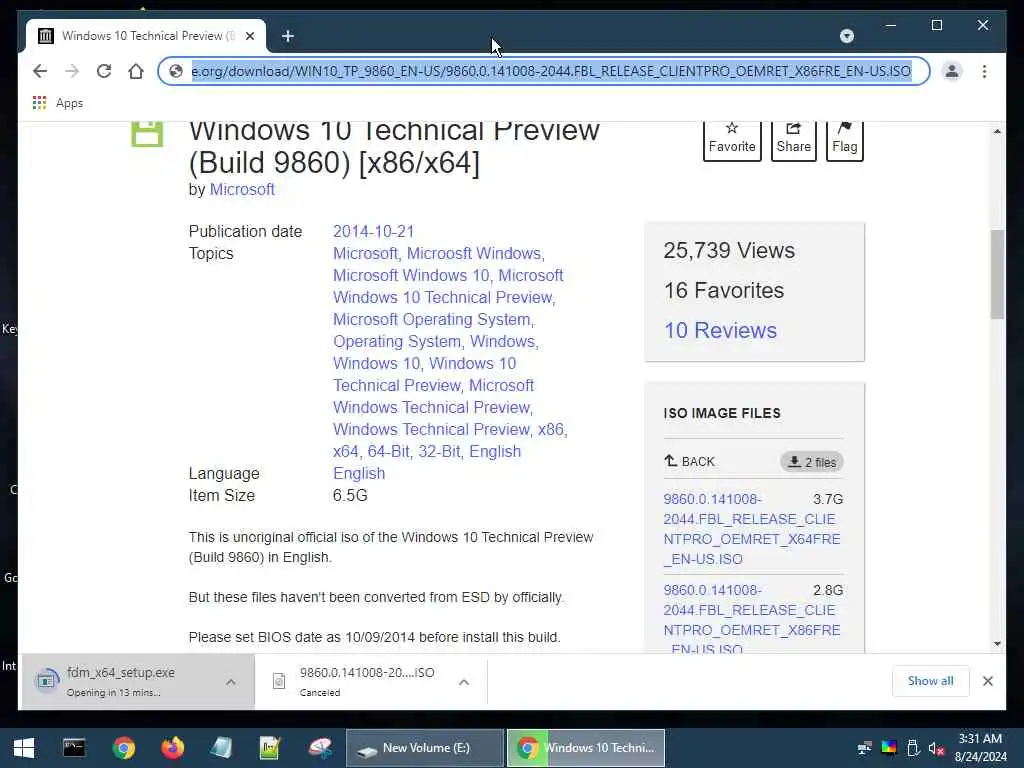This screenshot has height=768, width=1024.
Task: Click the page scroll up arrow
Action: tap(997, 131)
